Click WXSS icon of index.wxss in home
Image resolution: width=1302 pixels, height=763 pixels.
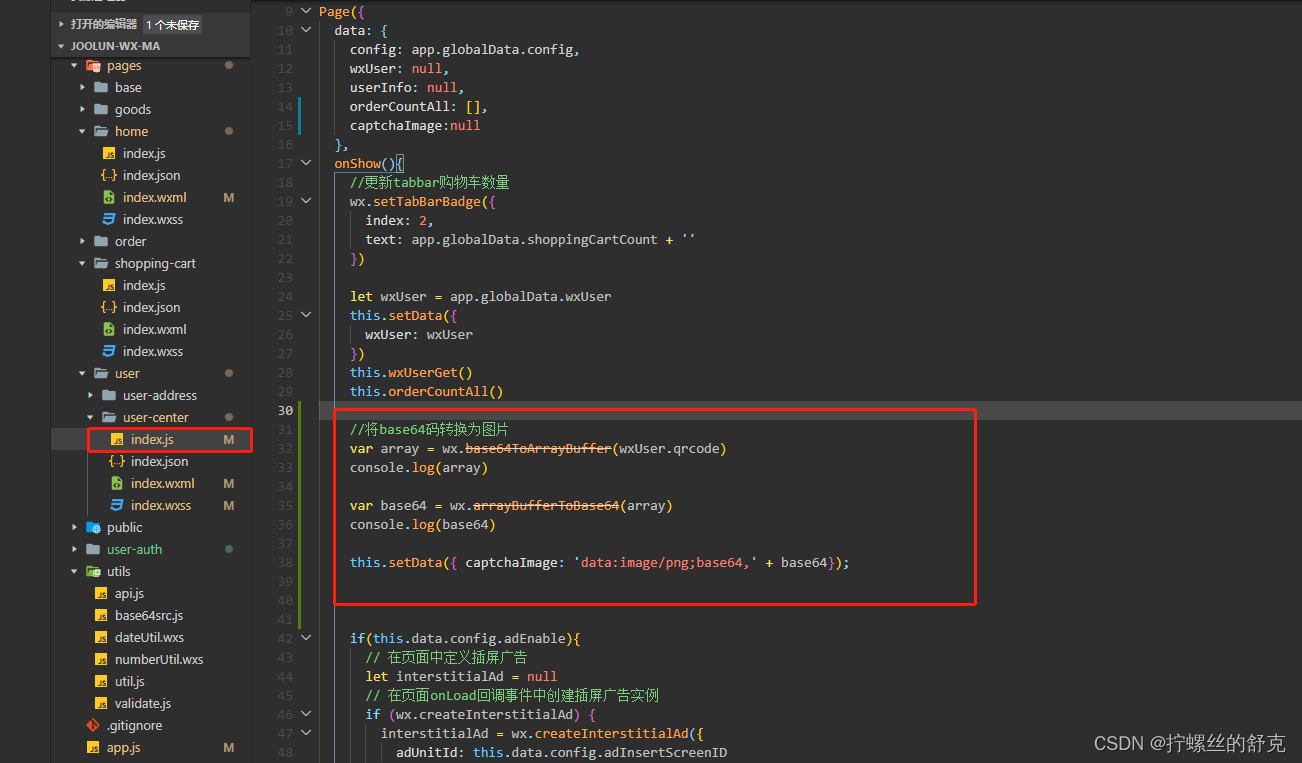pos(109,220)
